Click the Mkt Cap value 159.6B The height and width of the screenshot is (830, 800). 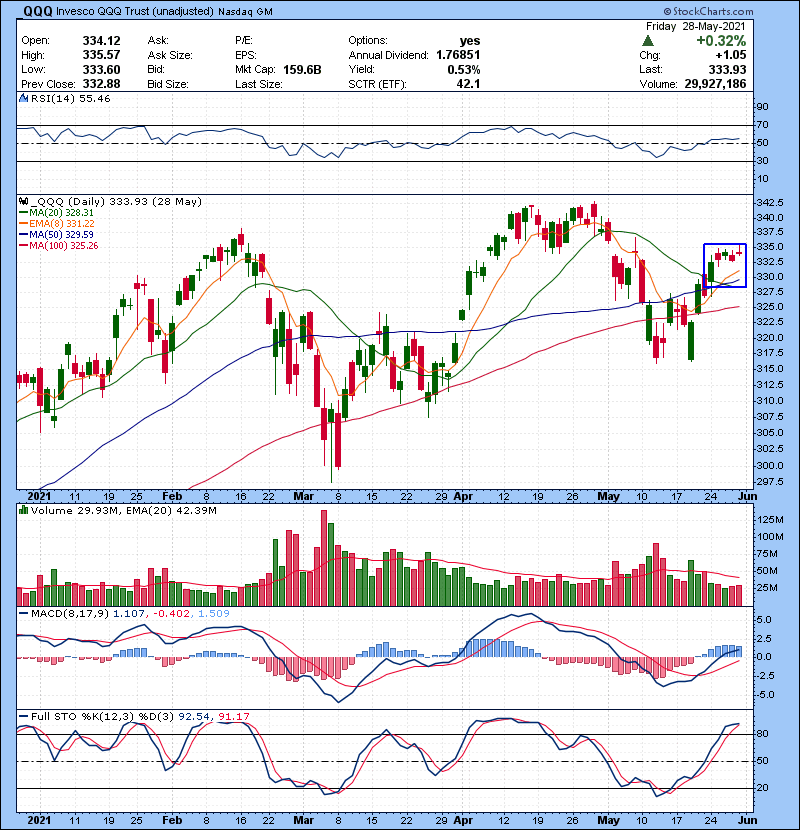tap(302, 69)
